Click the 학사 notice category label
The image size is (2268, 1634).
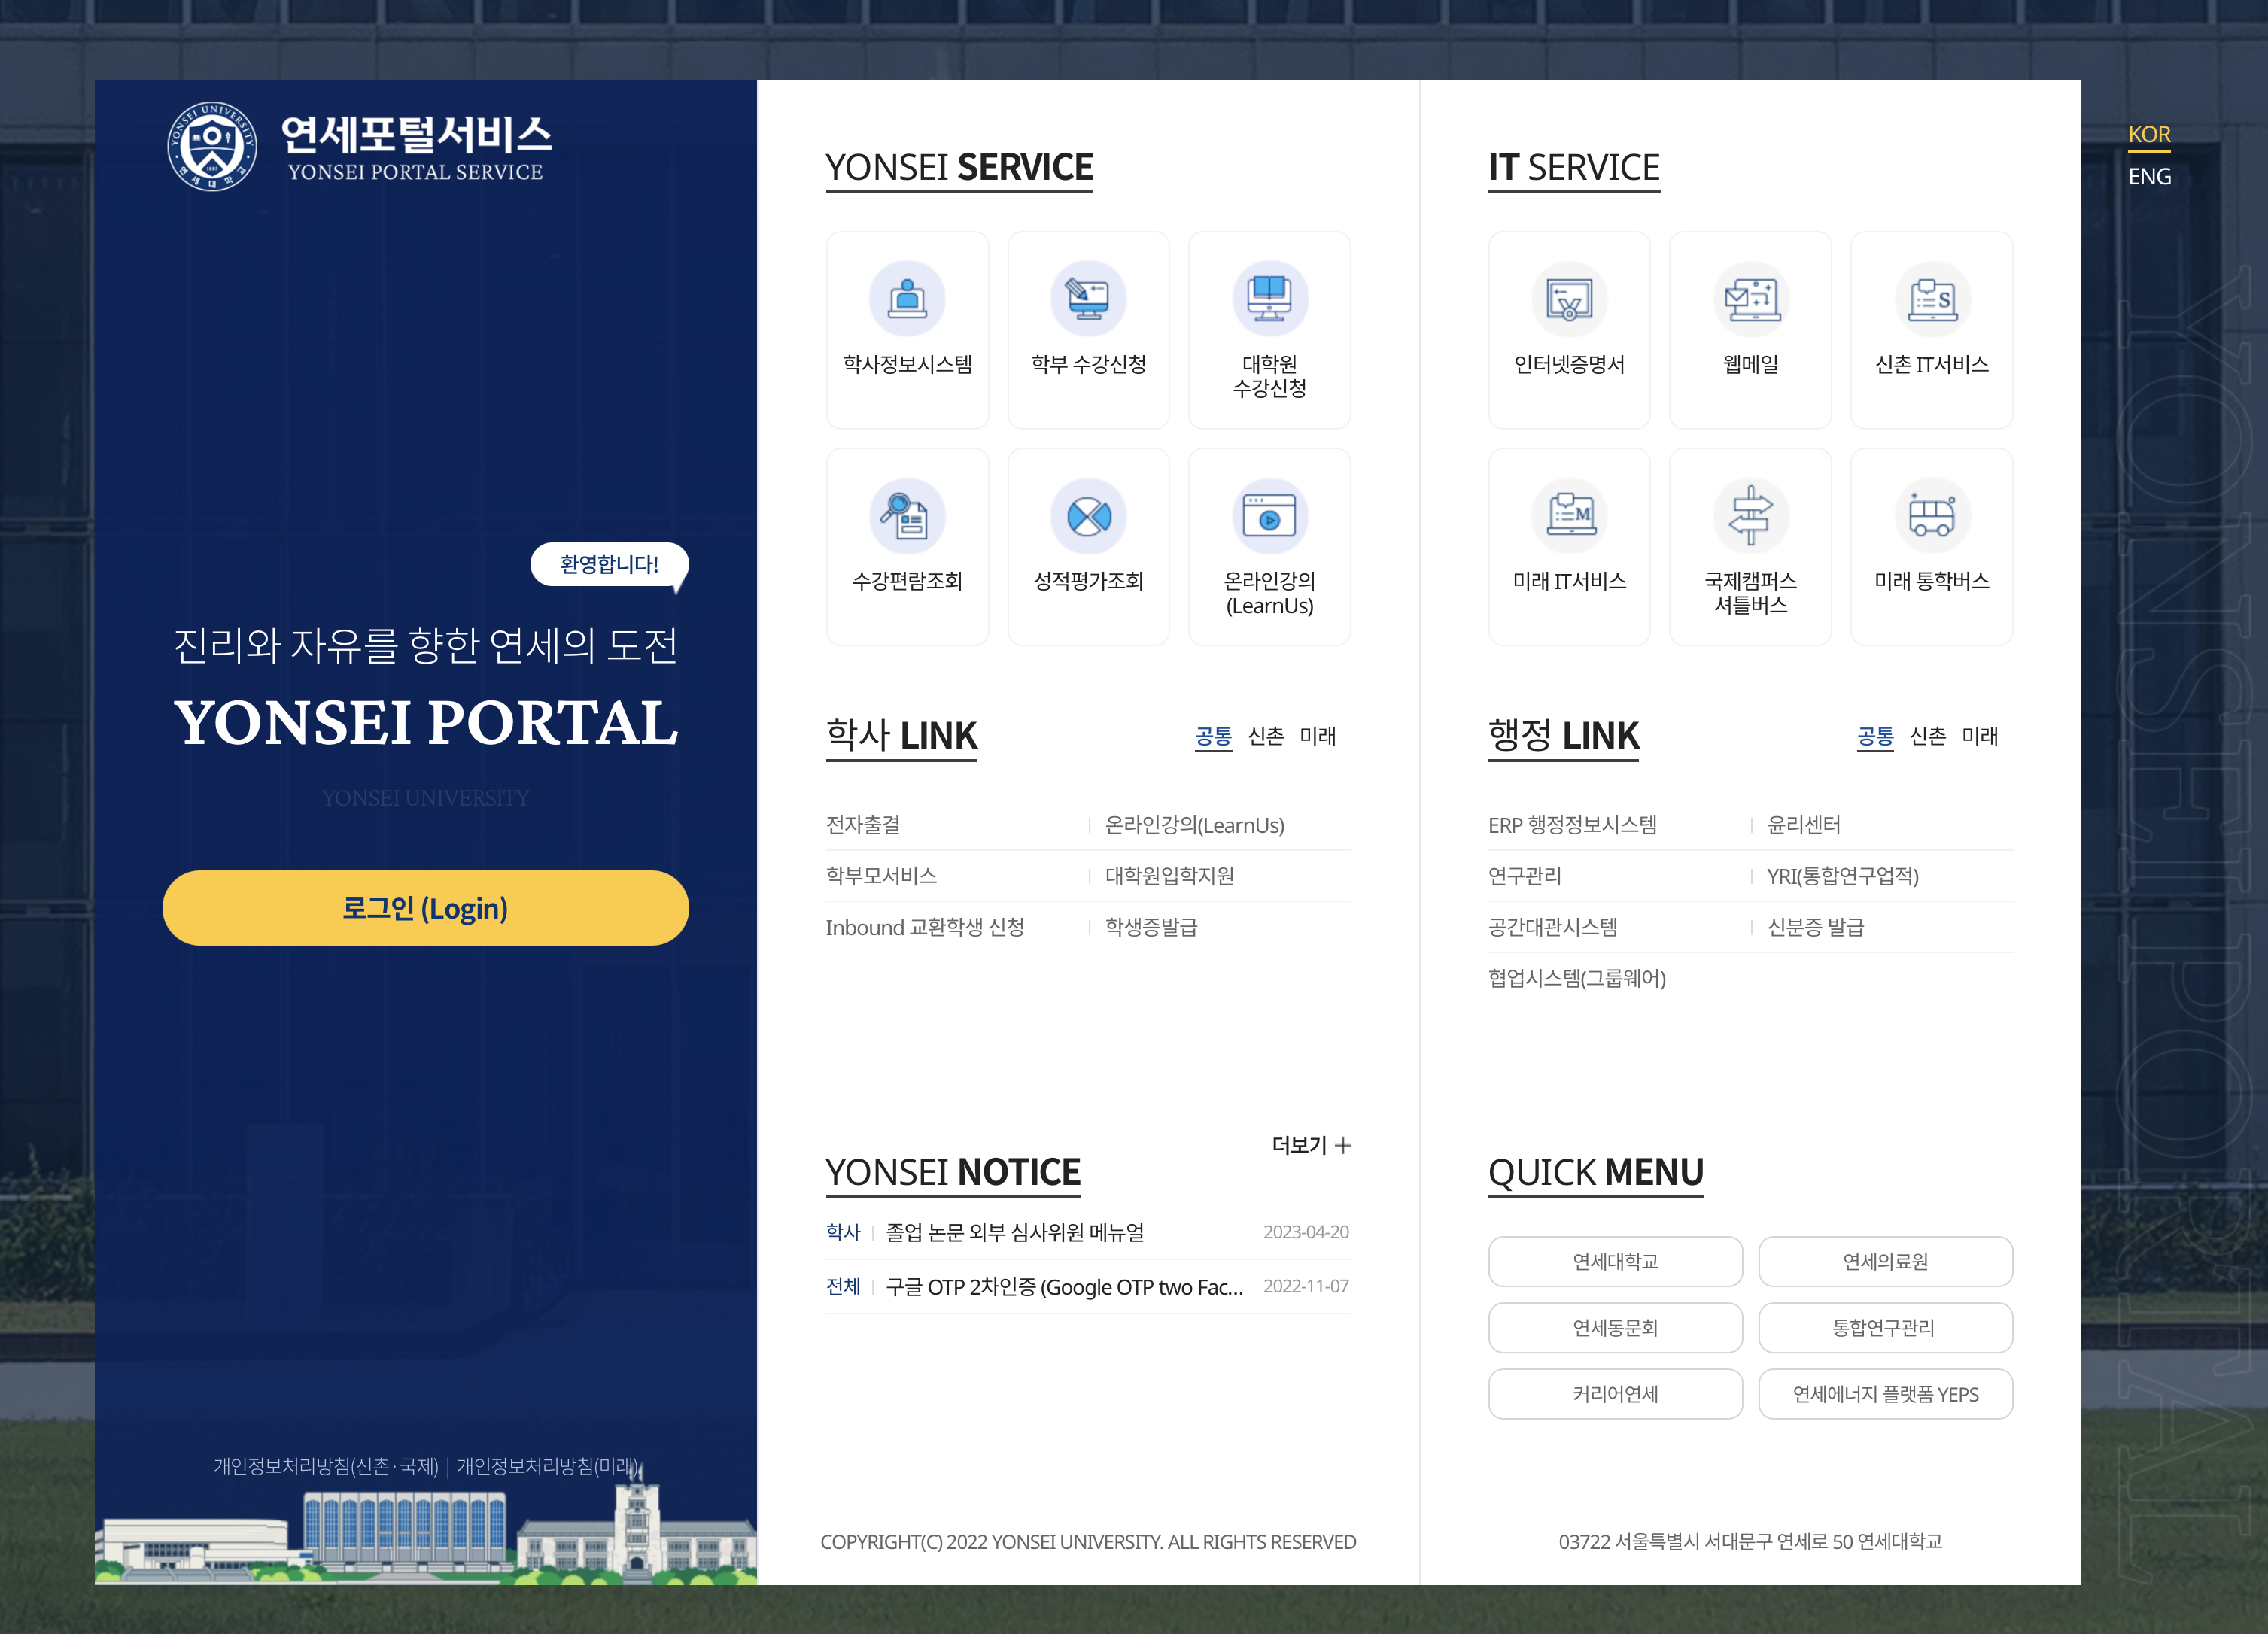click(x=843, y=1232)
